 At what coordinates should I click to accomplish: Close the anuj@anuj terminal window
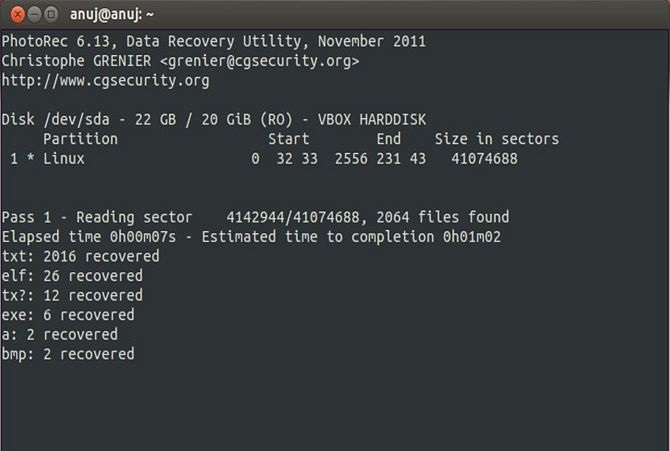tap(18, 15)
